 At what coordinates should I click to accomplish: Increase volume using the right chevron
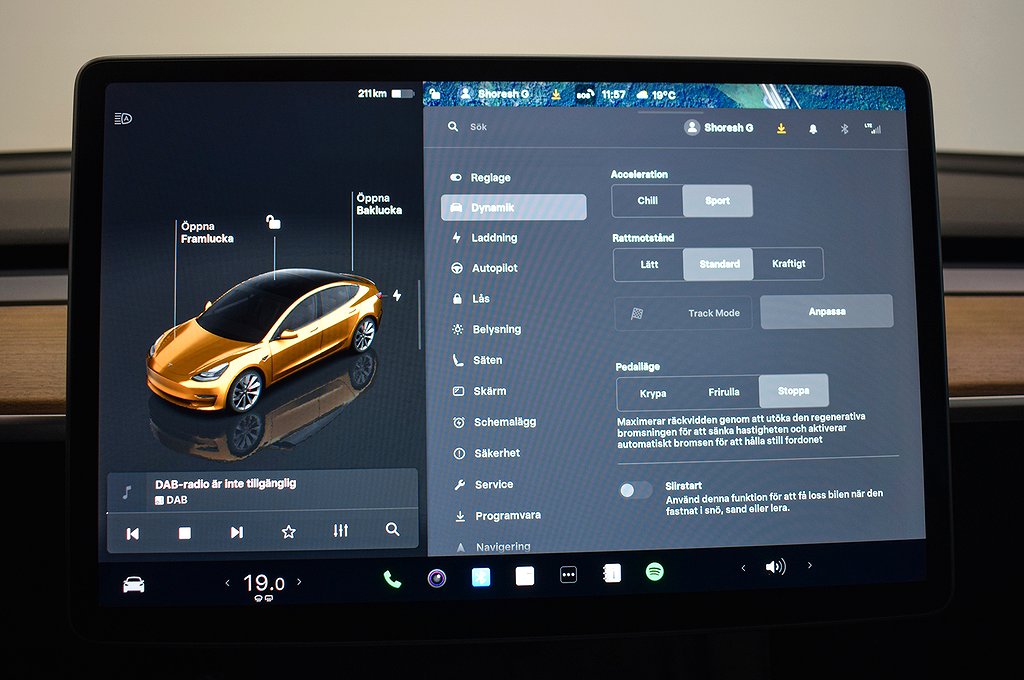tap(809, 566)
